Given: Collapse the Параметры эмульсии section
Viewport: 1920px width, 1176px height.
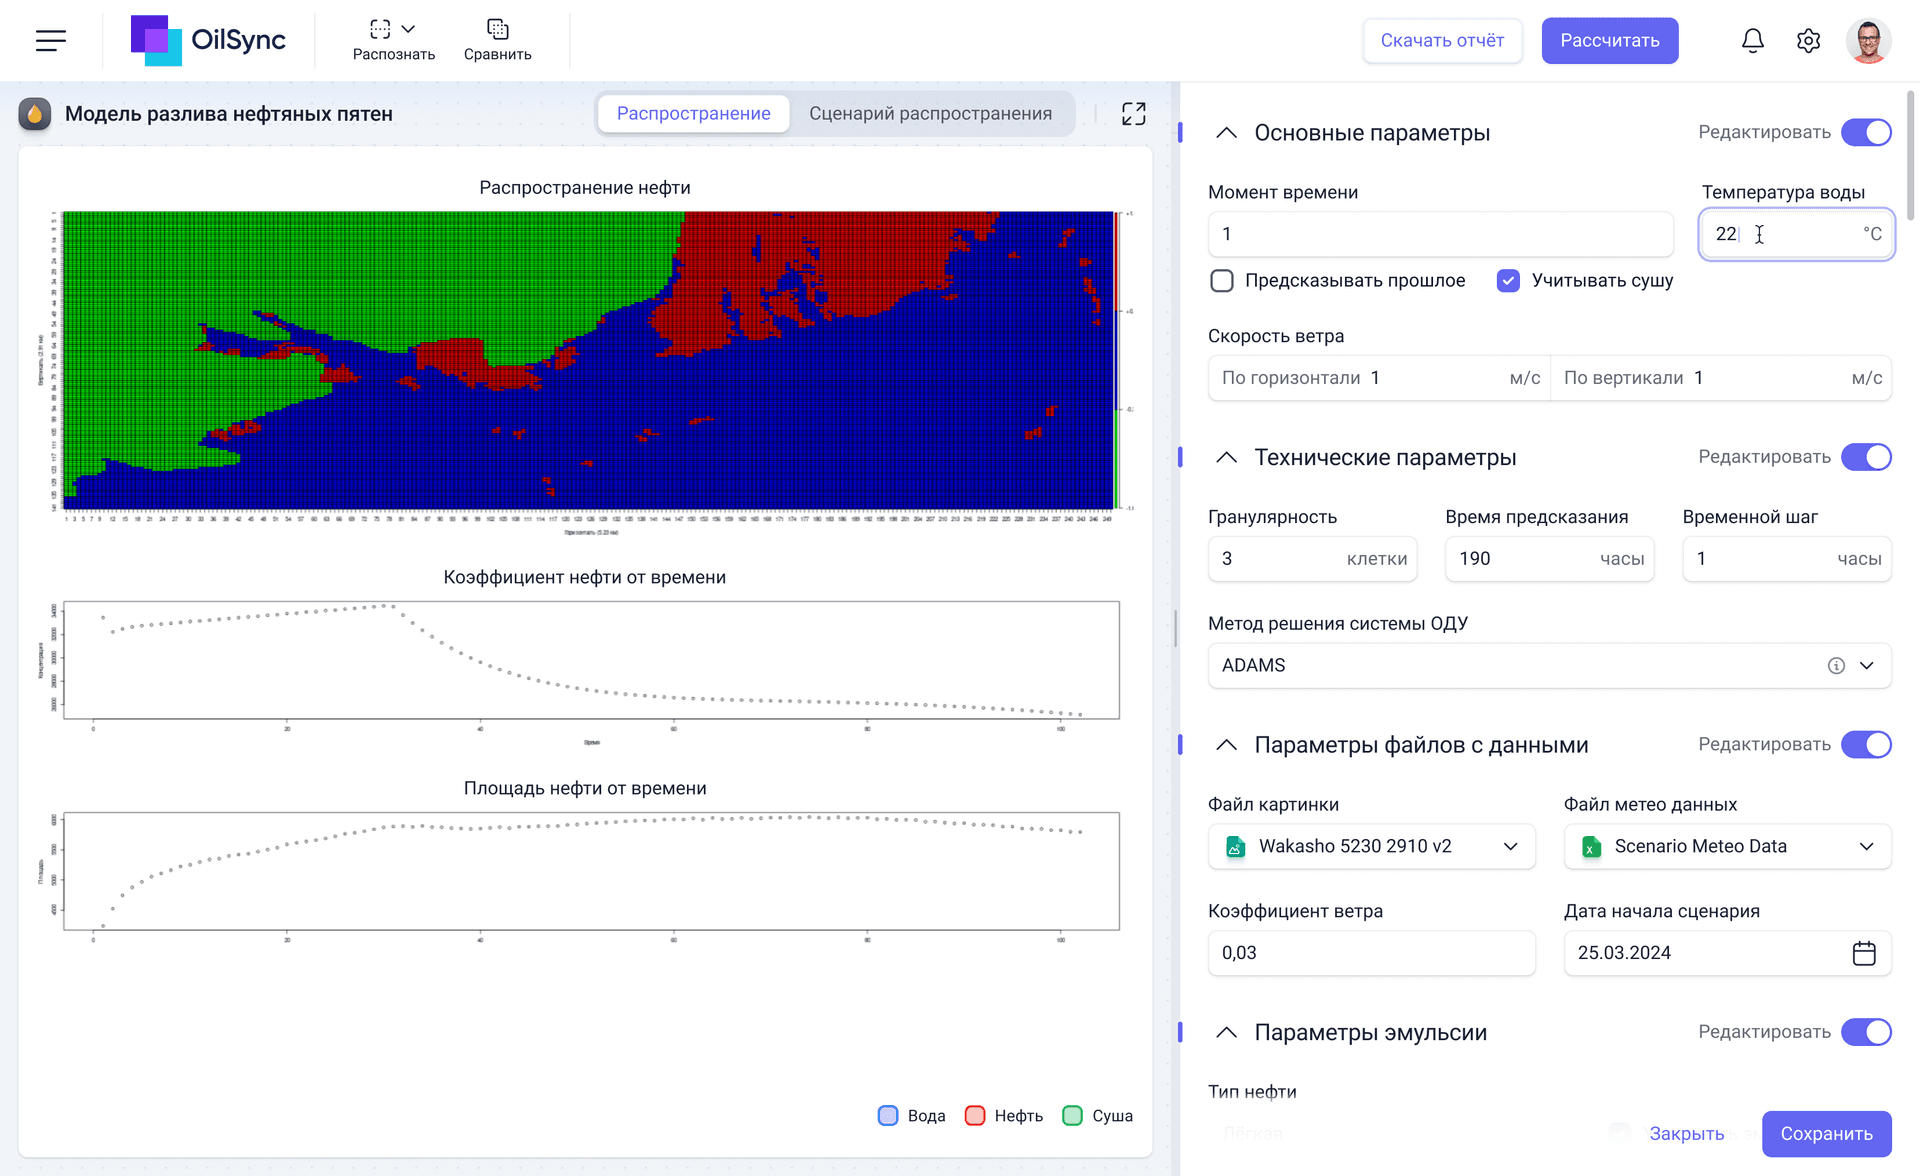Looking at the screenshot, I should 1226,1033.
